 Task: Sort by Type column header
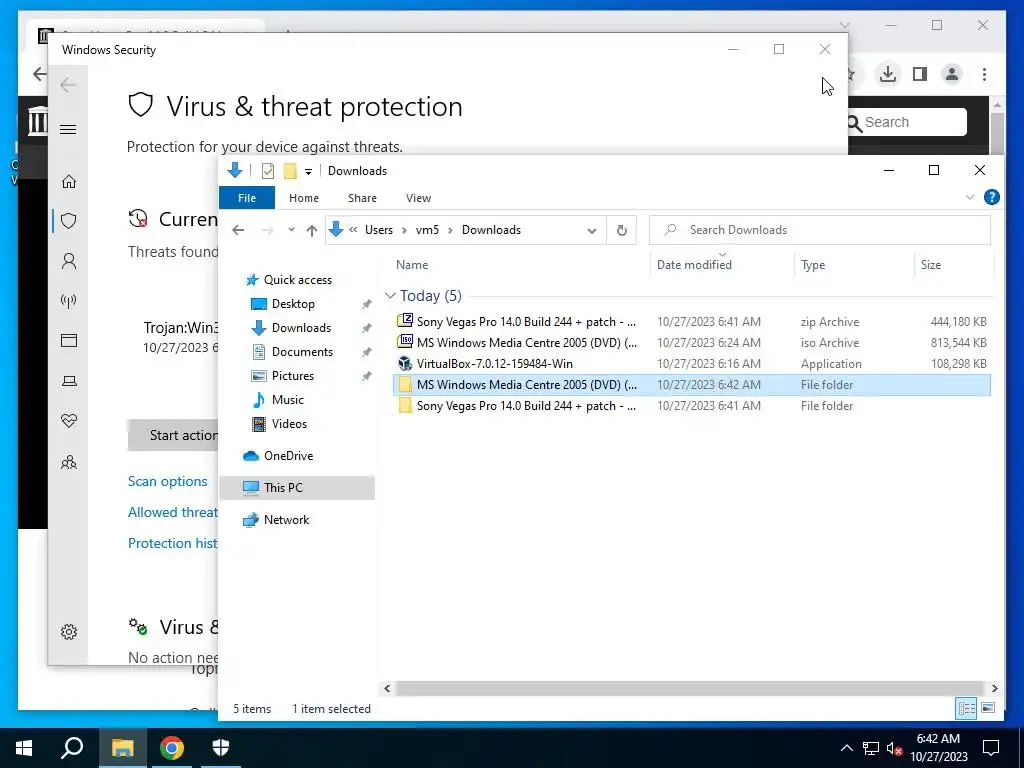(x=854, y=264)
